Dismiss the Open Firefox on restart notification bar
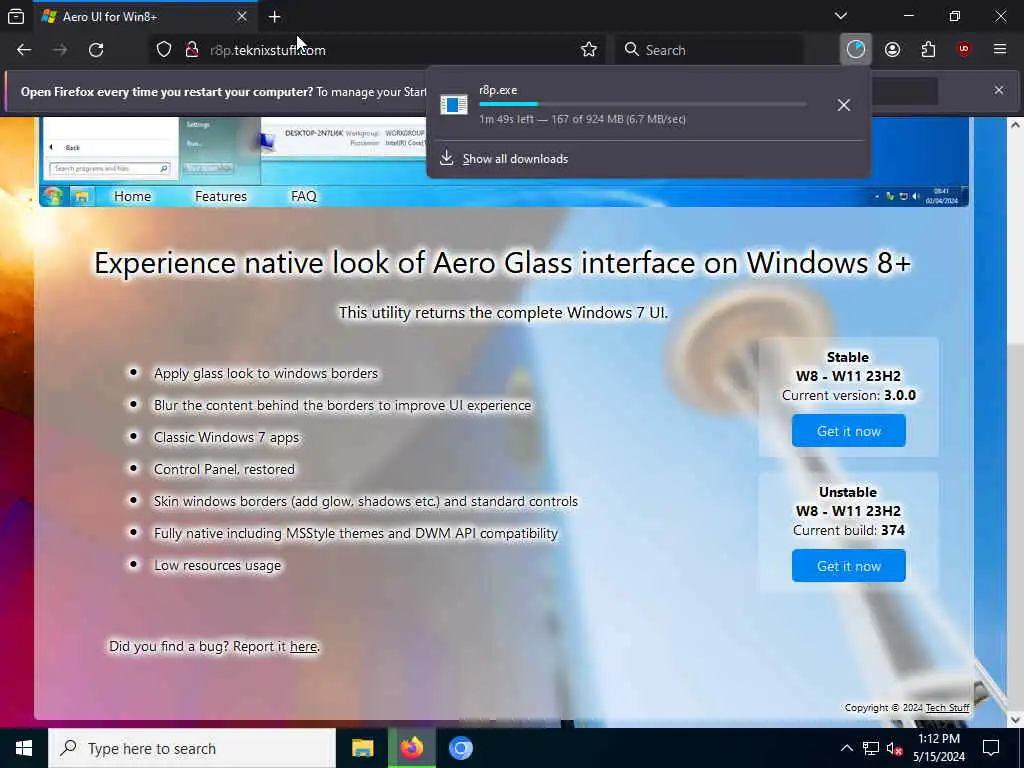 point(999,90)
